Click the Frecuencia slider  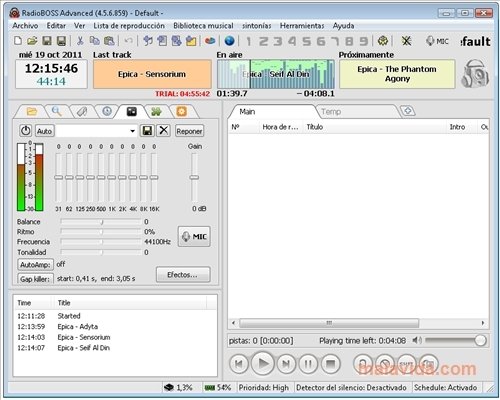(x=101, y=242)
